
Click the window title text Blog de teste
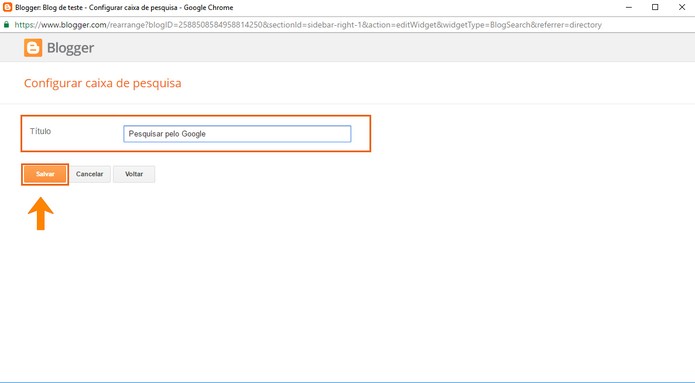pos(62,8)
